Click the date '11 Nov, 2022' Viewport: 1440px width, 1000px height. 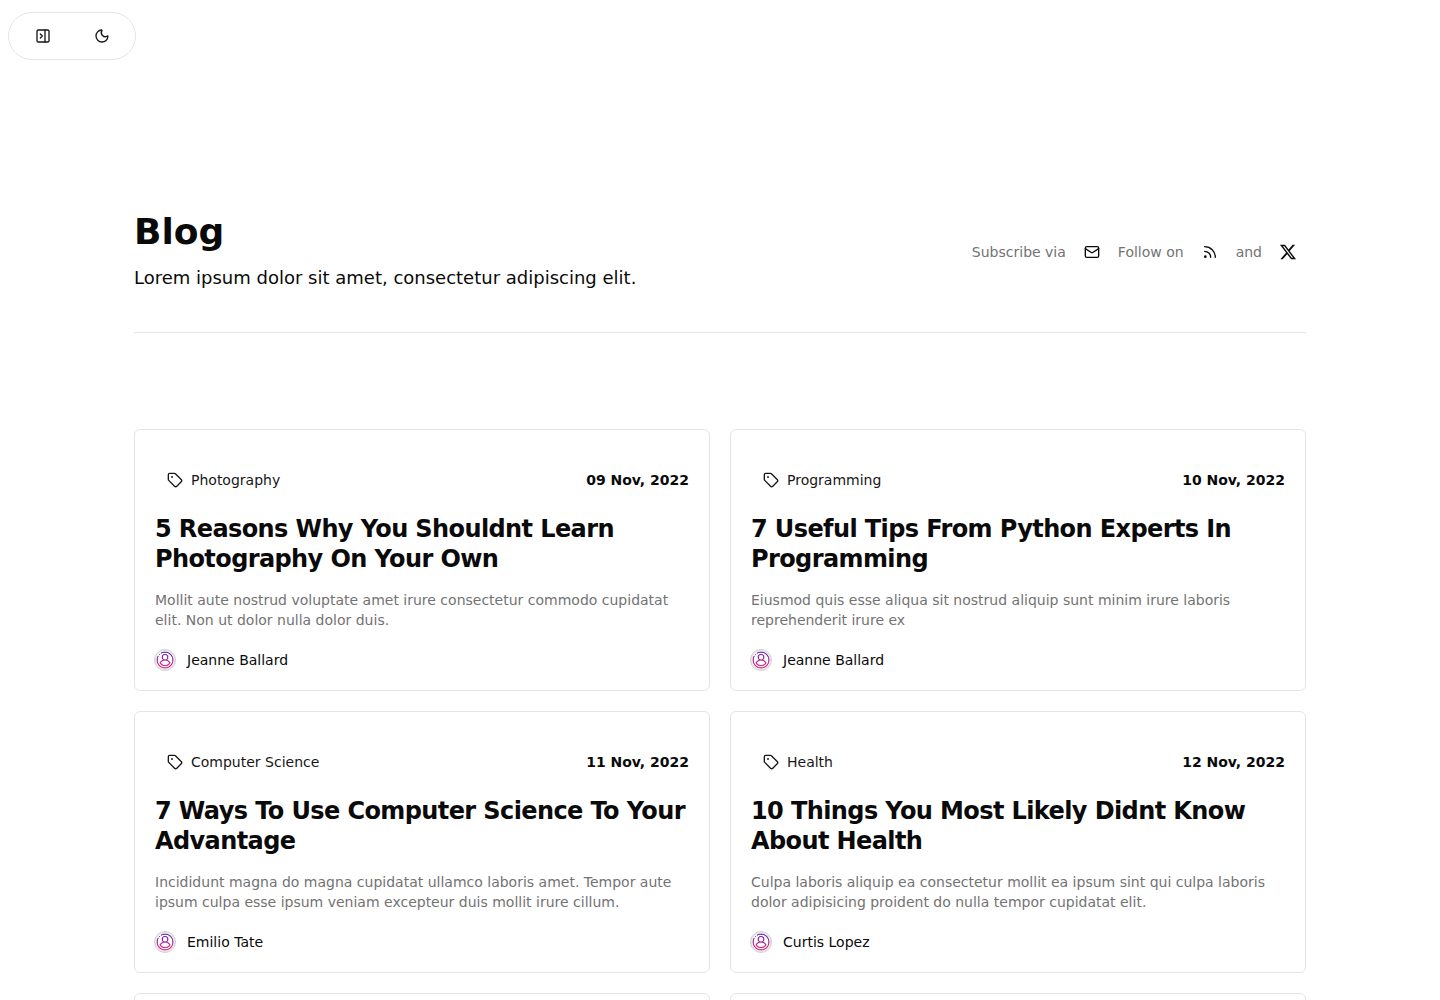coord(637,762)
